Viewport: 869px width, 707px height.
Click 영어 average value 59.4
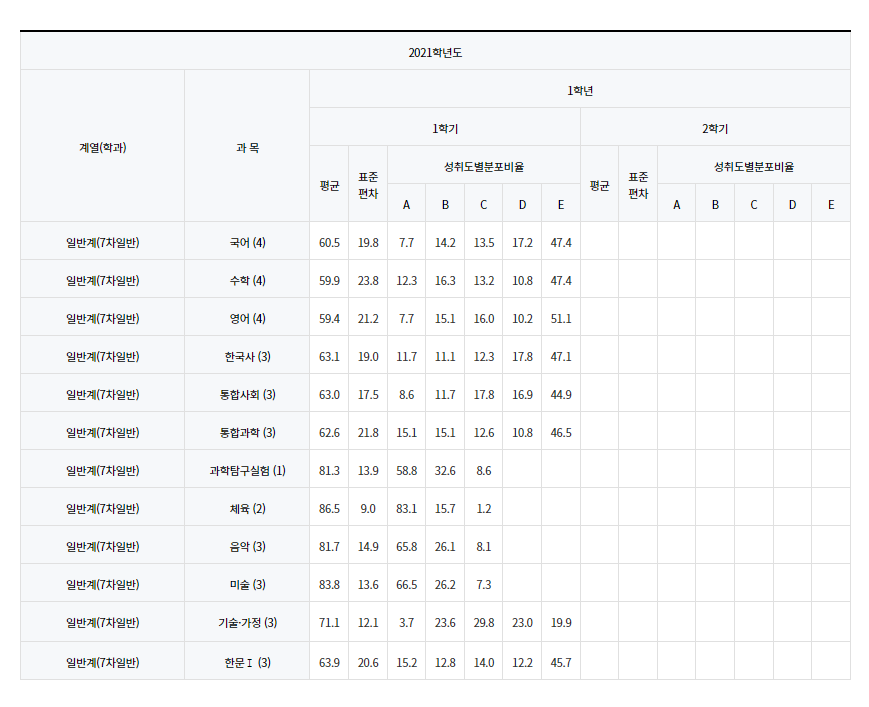pyautogui.click(x=329, y=319)
